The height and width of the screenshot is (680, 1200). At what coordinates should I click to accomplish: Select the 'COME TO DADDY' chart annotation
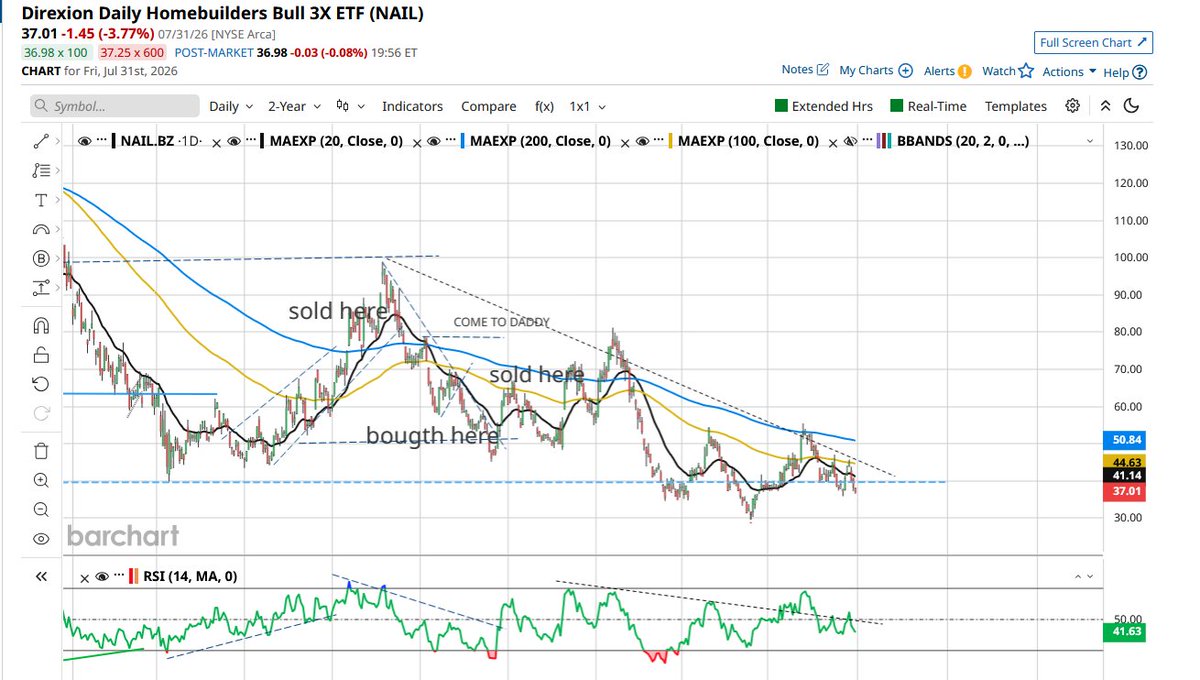pos(502,322)
